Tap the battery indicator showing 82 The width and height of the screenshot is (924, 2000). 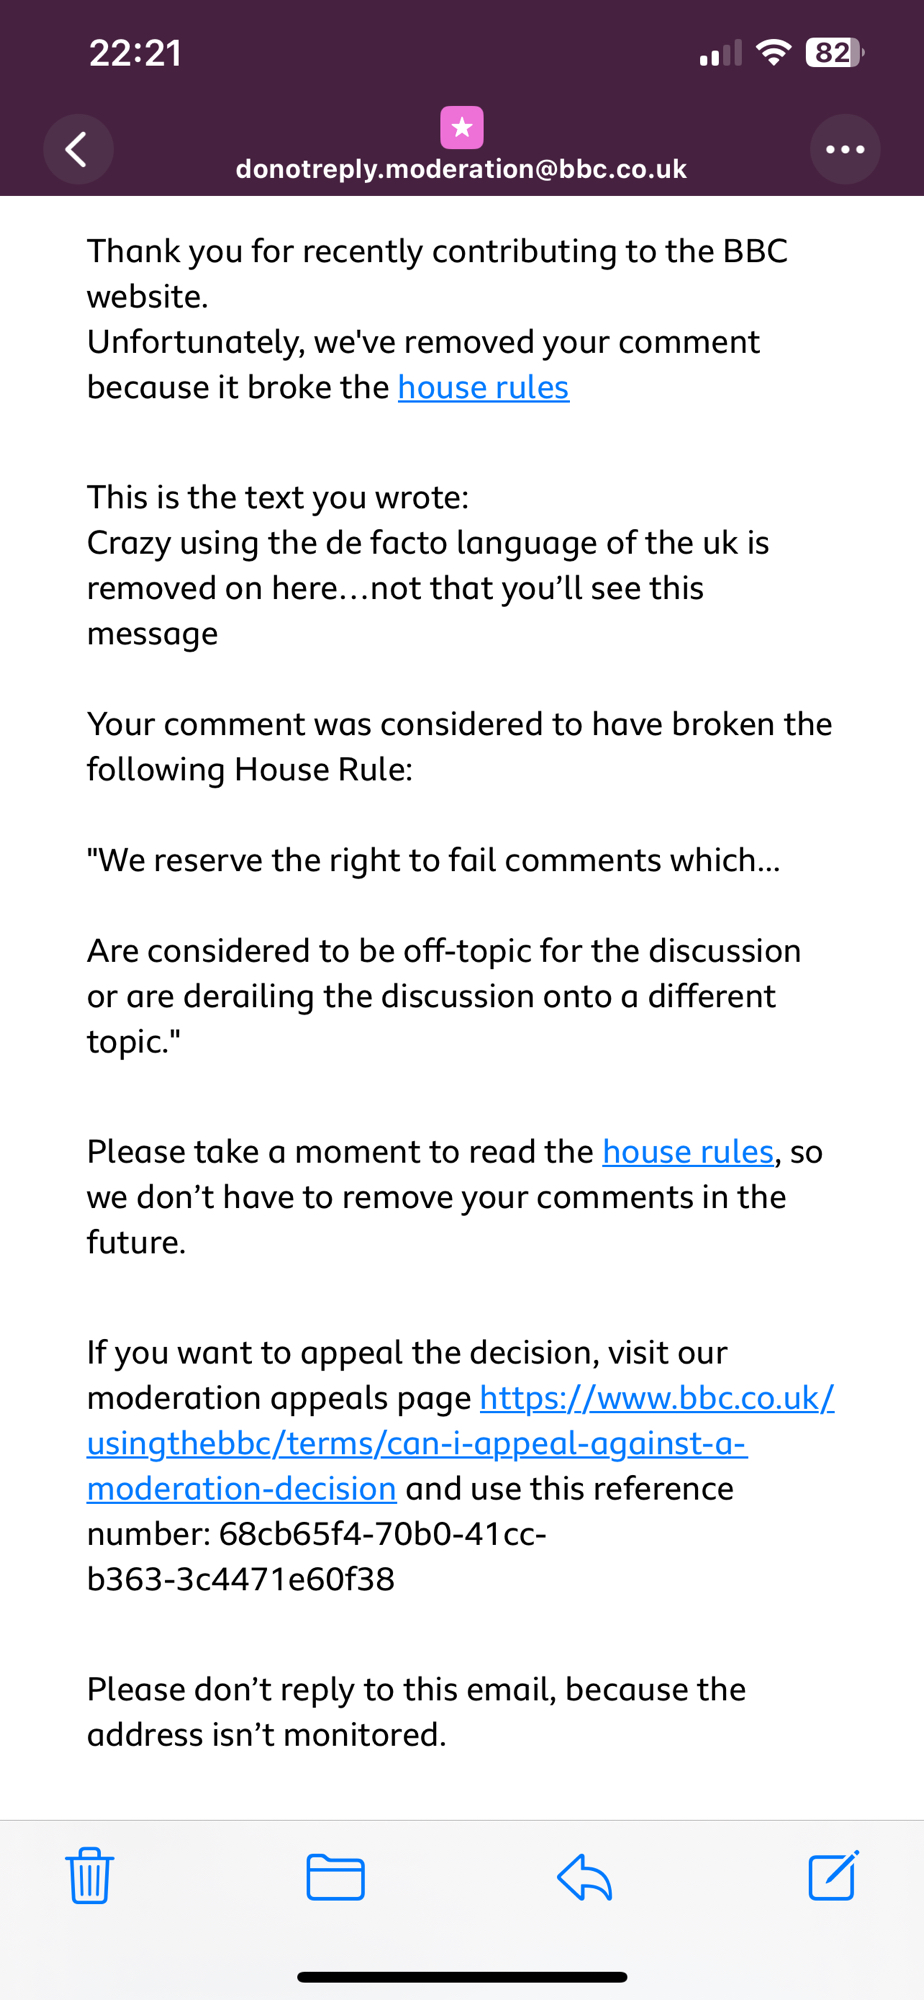(834, 52)
